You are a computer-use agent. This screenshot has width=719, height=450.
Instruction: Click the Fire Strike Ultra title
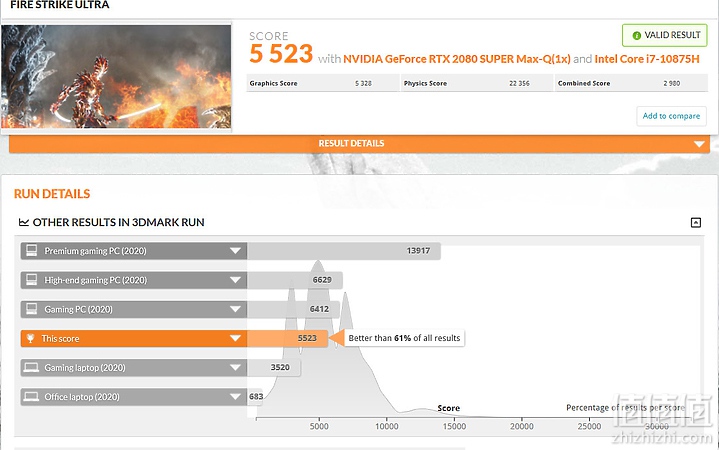click(x=60, y=5)
